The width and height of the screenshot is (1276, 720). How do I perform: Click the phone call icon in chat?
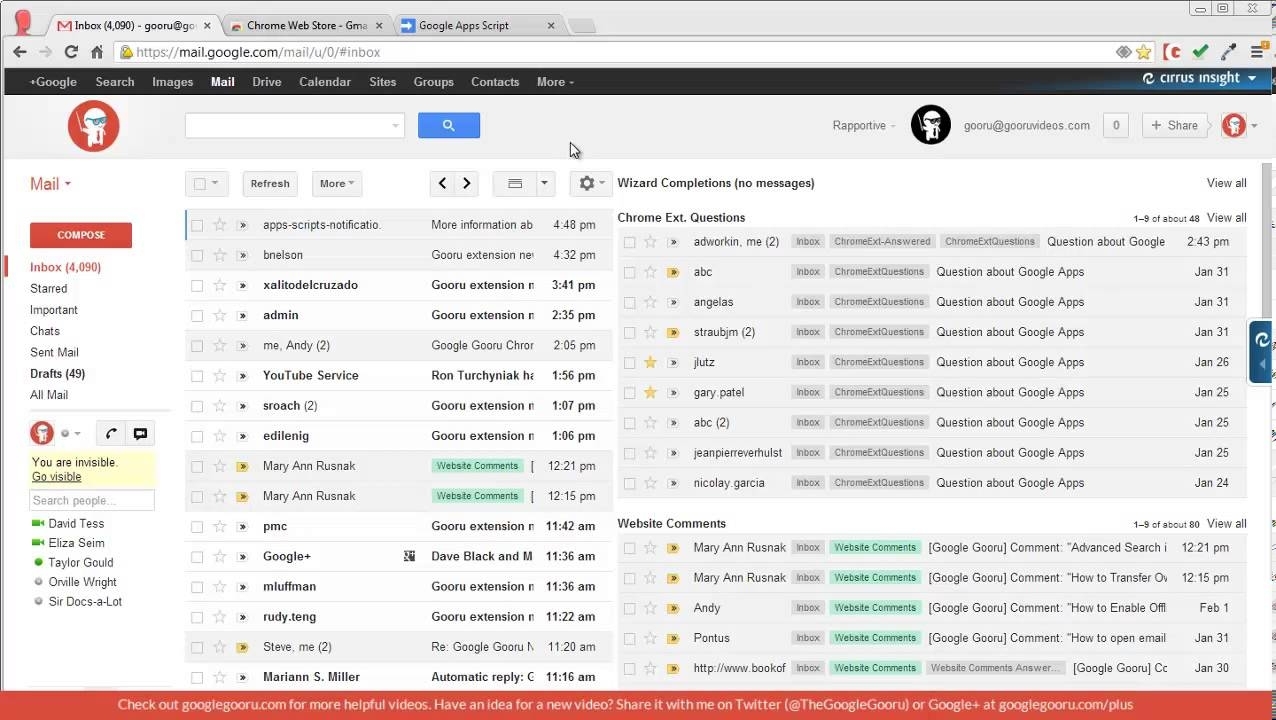[x=111, y=433]
